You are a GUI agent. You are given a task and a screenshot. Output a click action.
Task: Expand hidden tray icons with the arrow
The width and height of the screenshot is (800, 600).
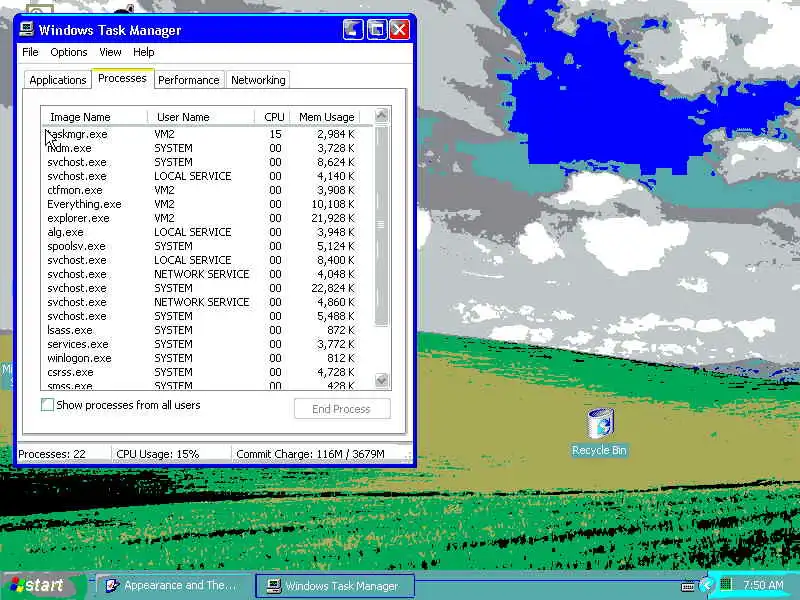(706, 585)
